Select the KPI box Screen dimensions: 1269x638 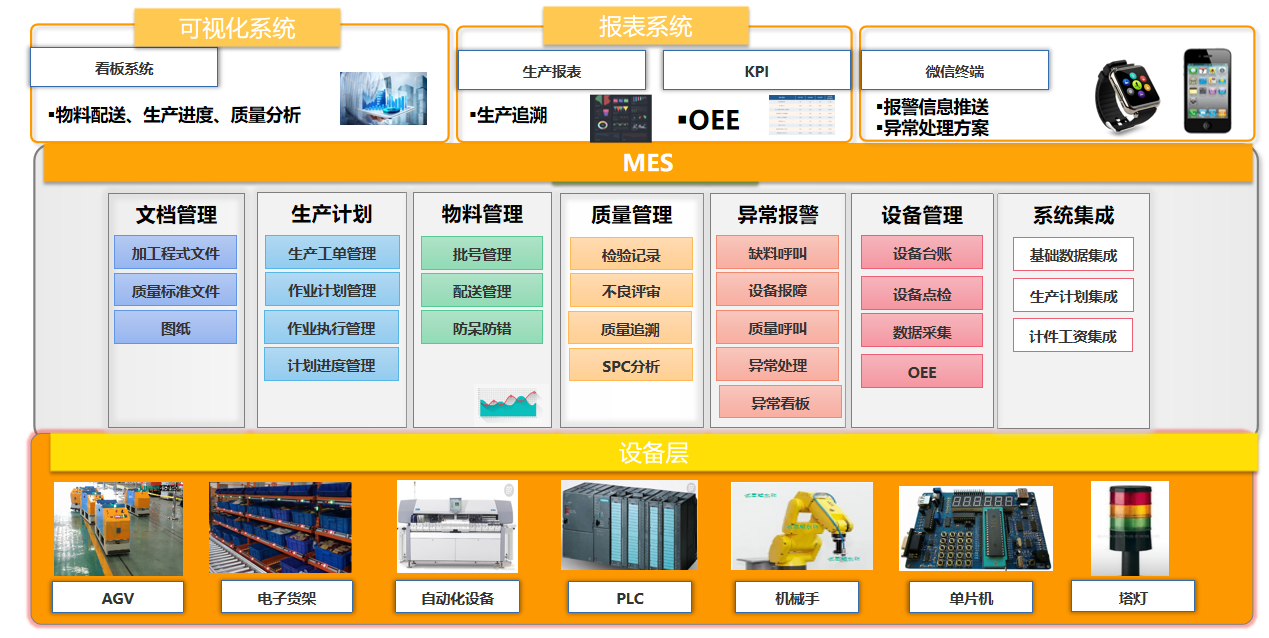pyautogui.click(x=757, y=70)
